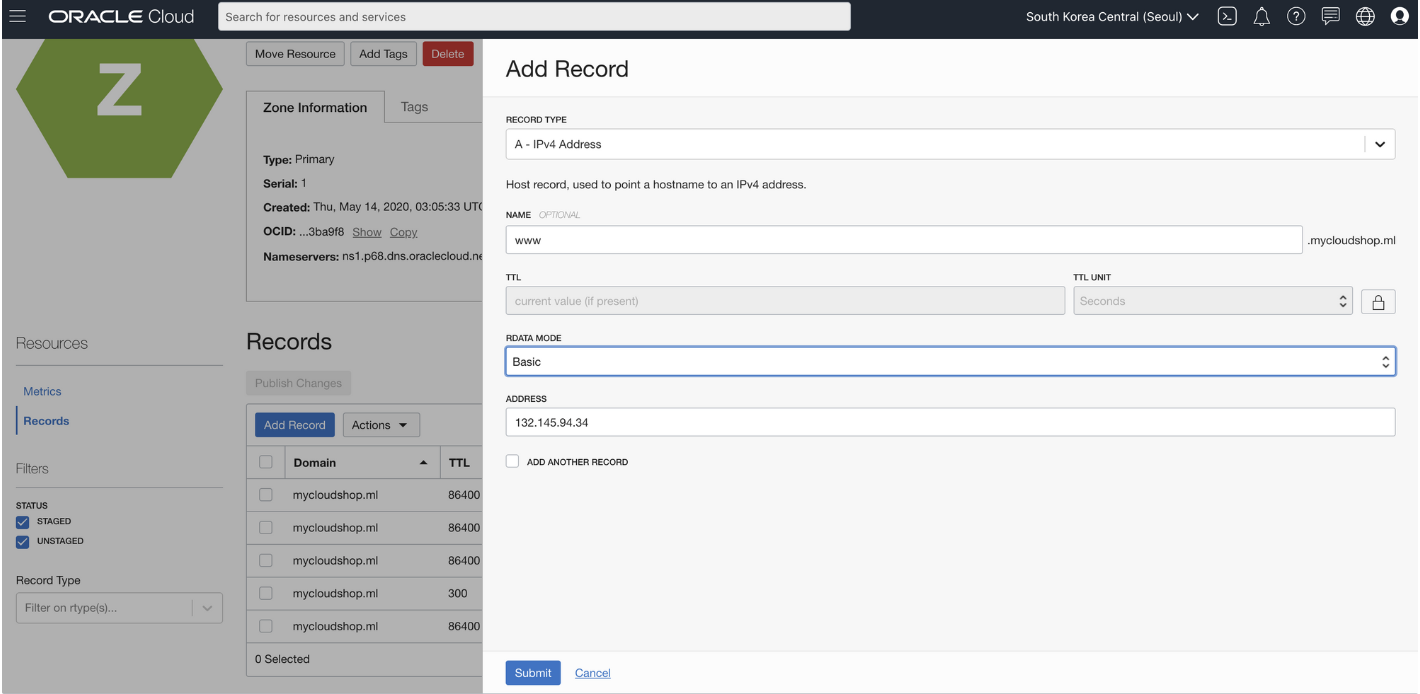Click the Add Record button
The image size is (1420, 694).
pos(295,425)
